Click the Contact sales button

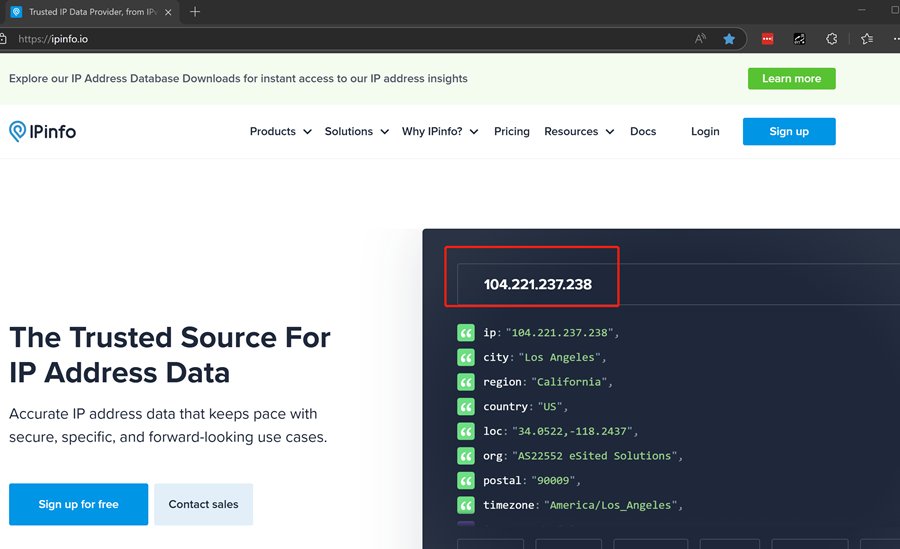(203, 504)
